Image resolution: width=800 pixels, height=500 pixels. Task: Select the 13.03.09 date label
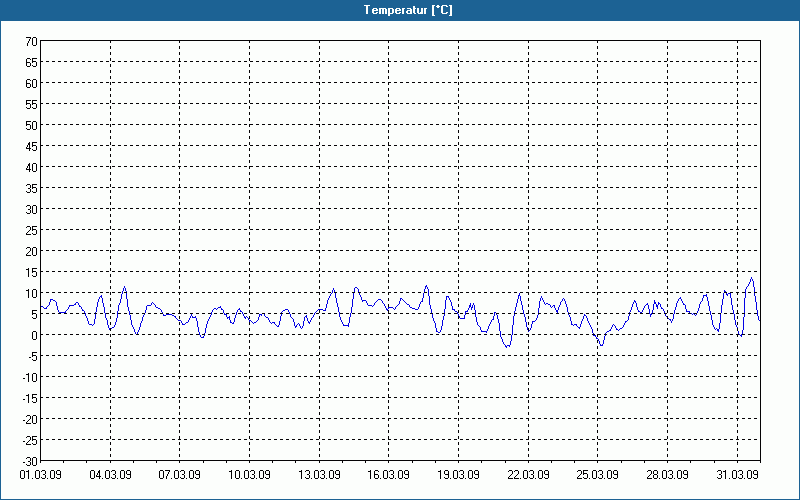(x=319, y=475)
